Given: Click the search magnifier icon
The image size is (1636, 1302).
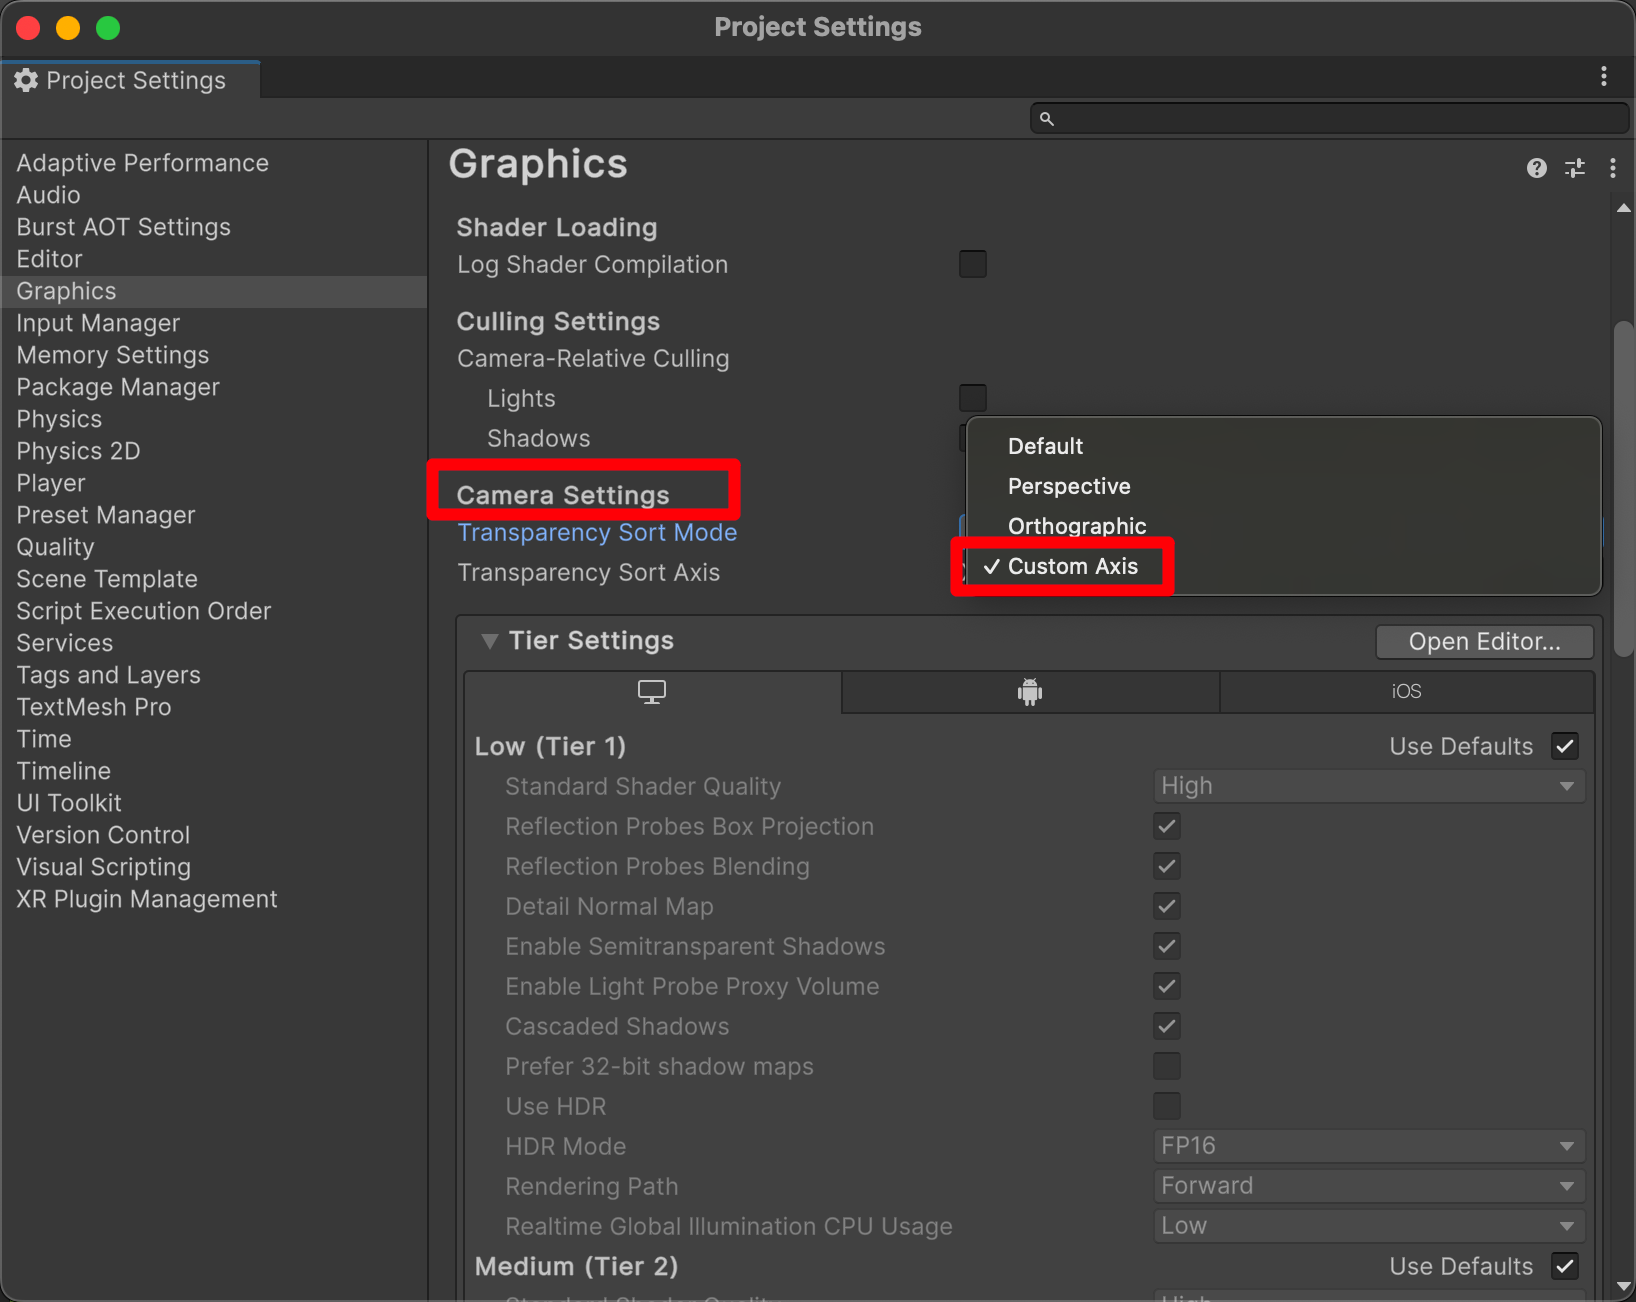Looking at the screenshot, I should tap(1047, 119).
